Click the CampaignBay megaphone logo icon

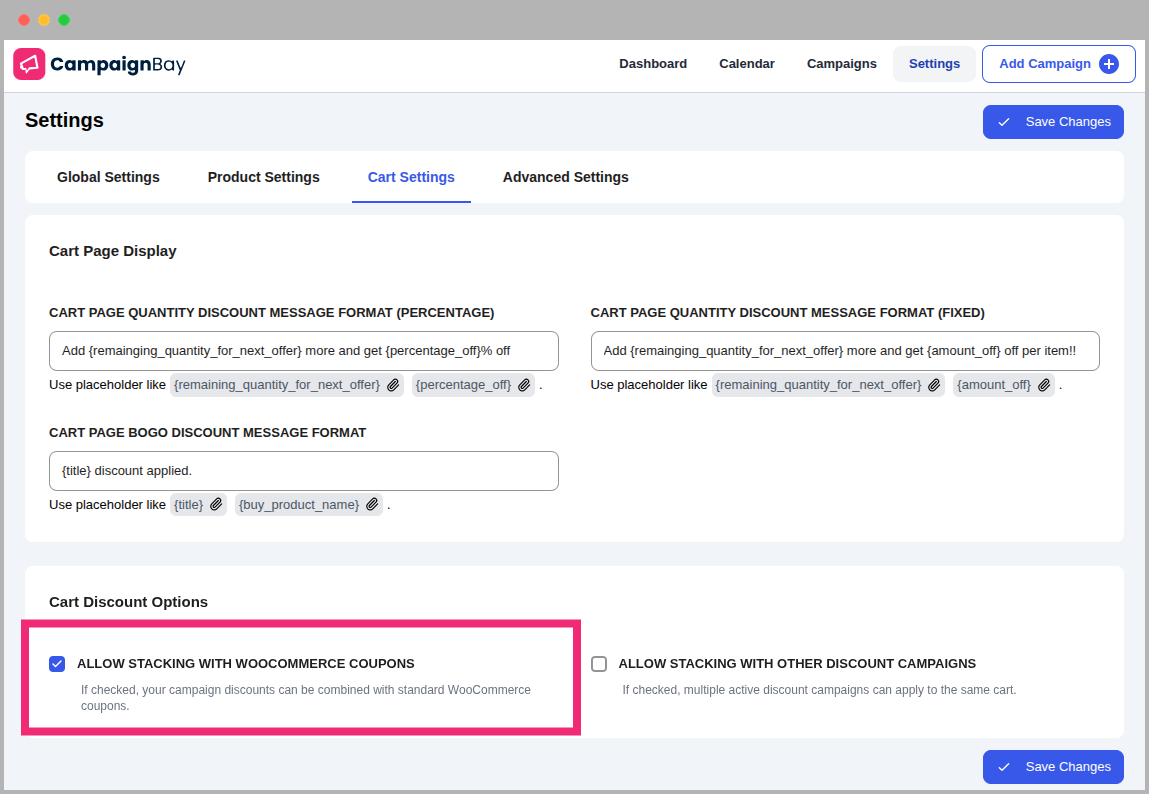29,64
